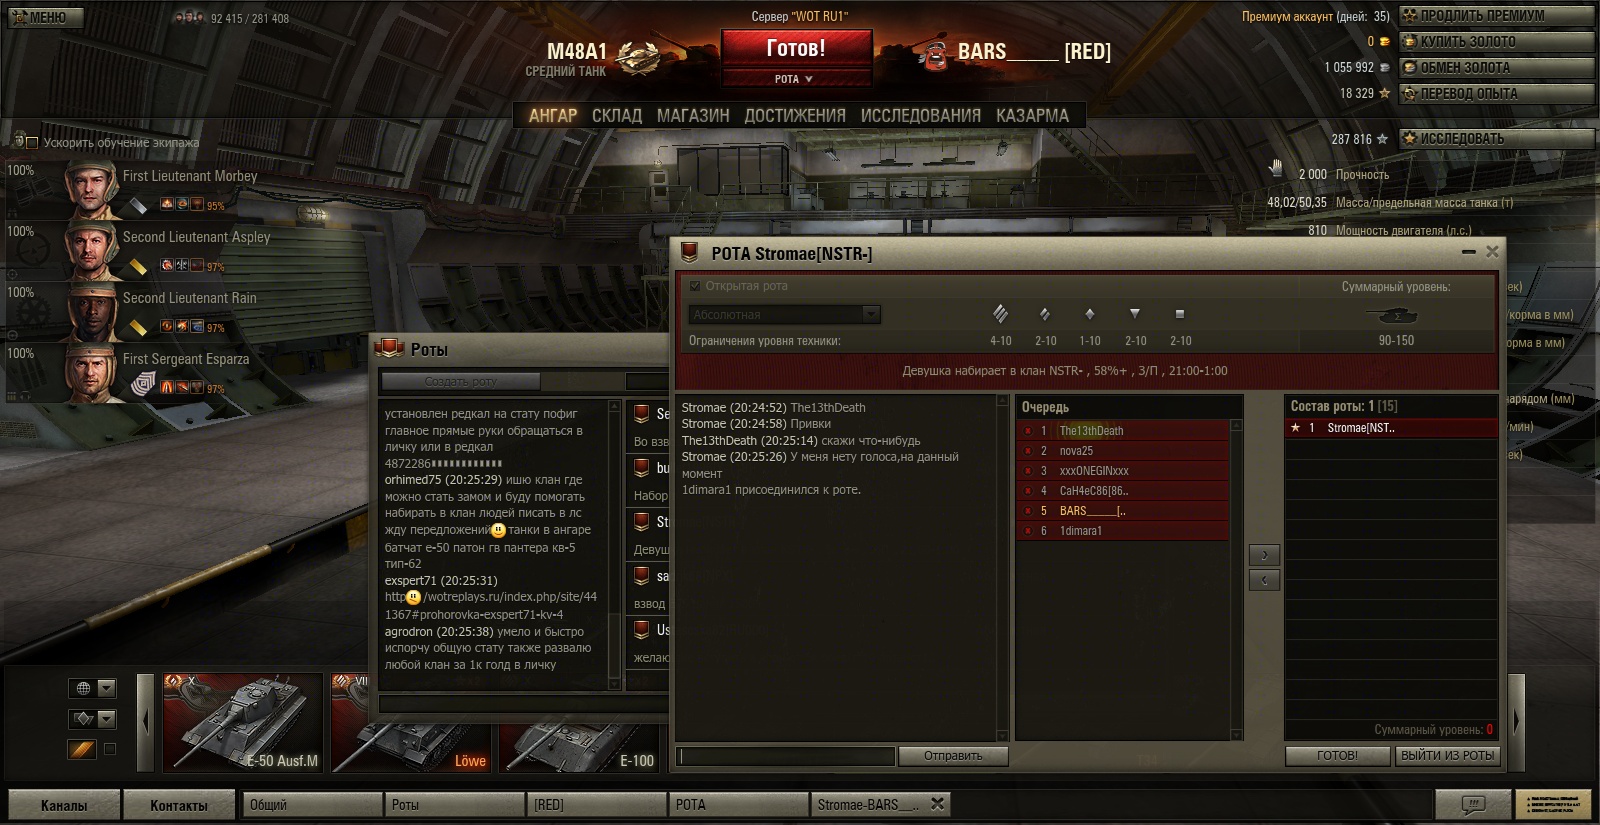Toggle the checkbox beside the premium filter
The width and height of the screenshot is (1600, 825).
[110, 749]
